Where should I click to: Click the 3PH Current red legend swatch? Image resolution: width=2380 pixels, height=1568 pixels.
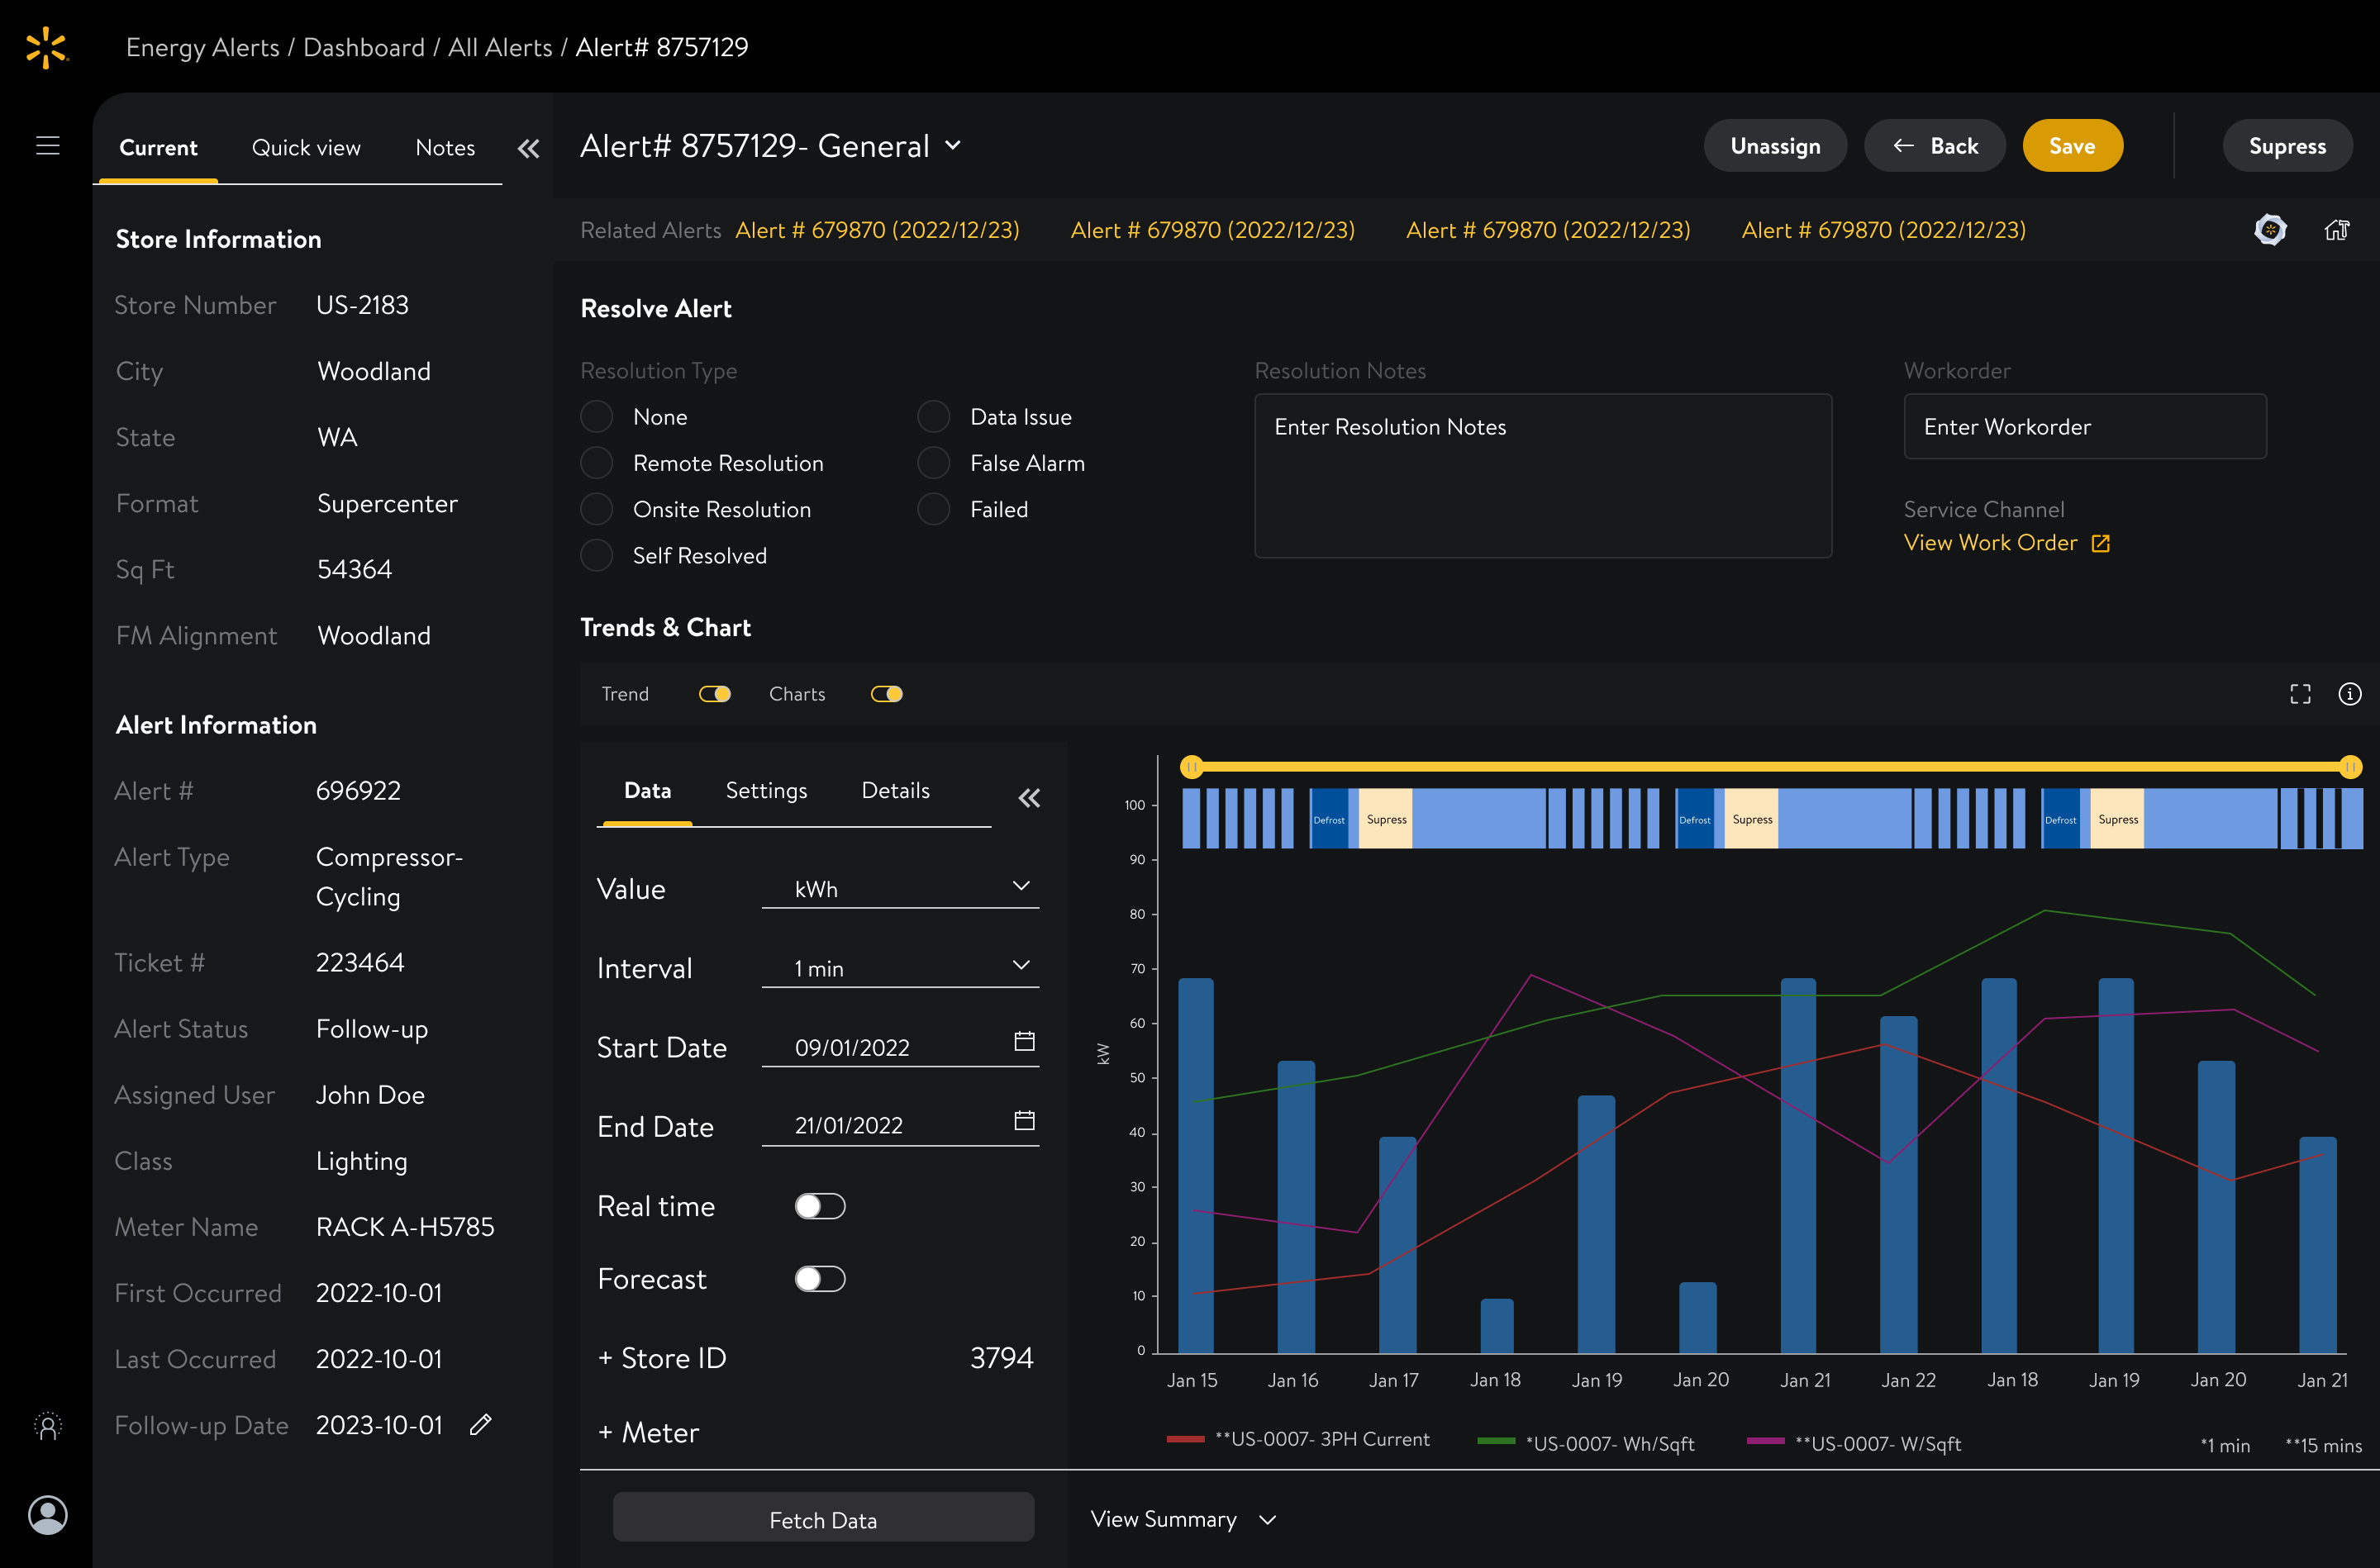[x=1185, y=1440]
